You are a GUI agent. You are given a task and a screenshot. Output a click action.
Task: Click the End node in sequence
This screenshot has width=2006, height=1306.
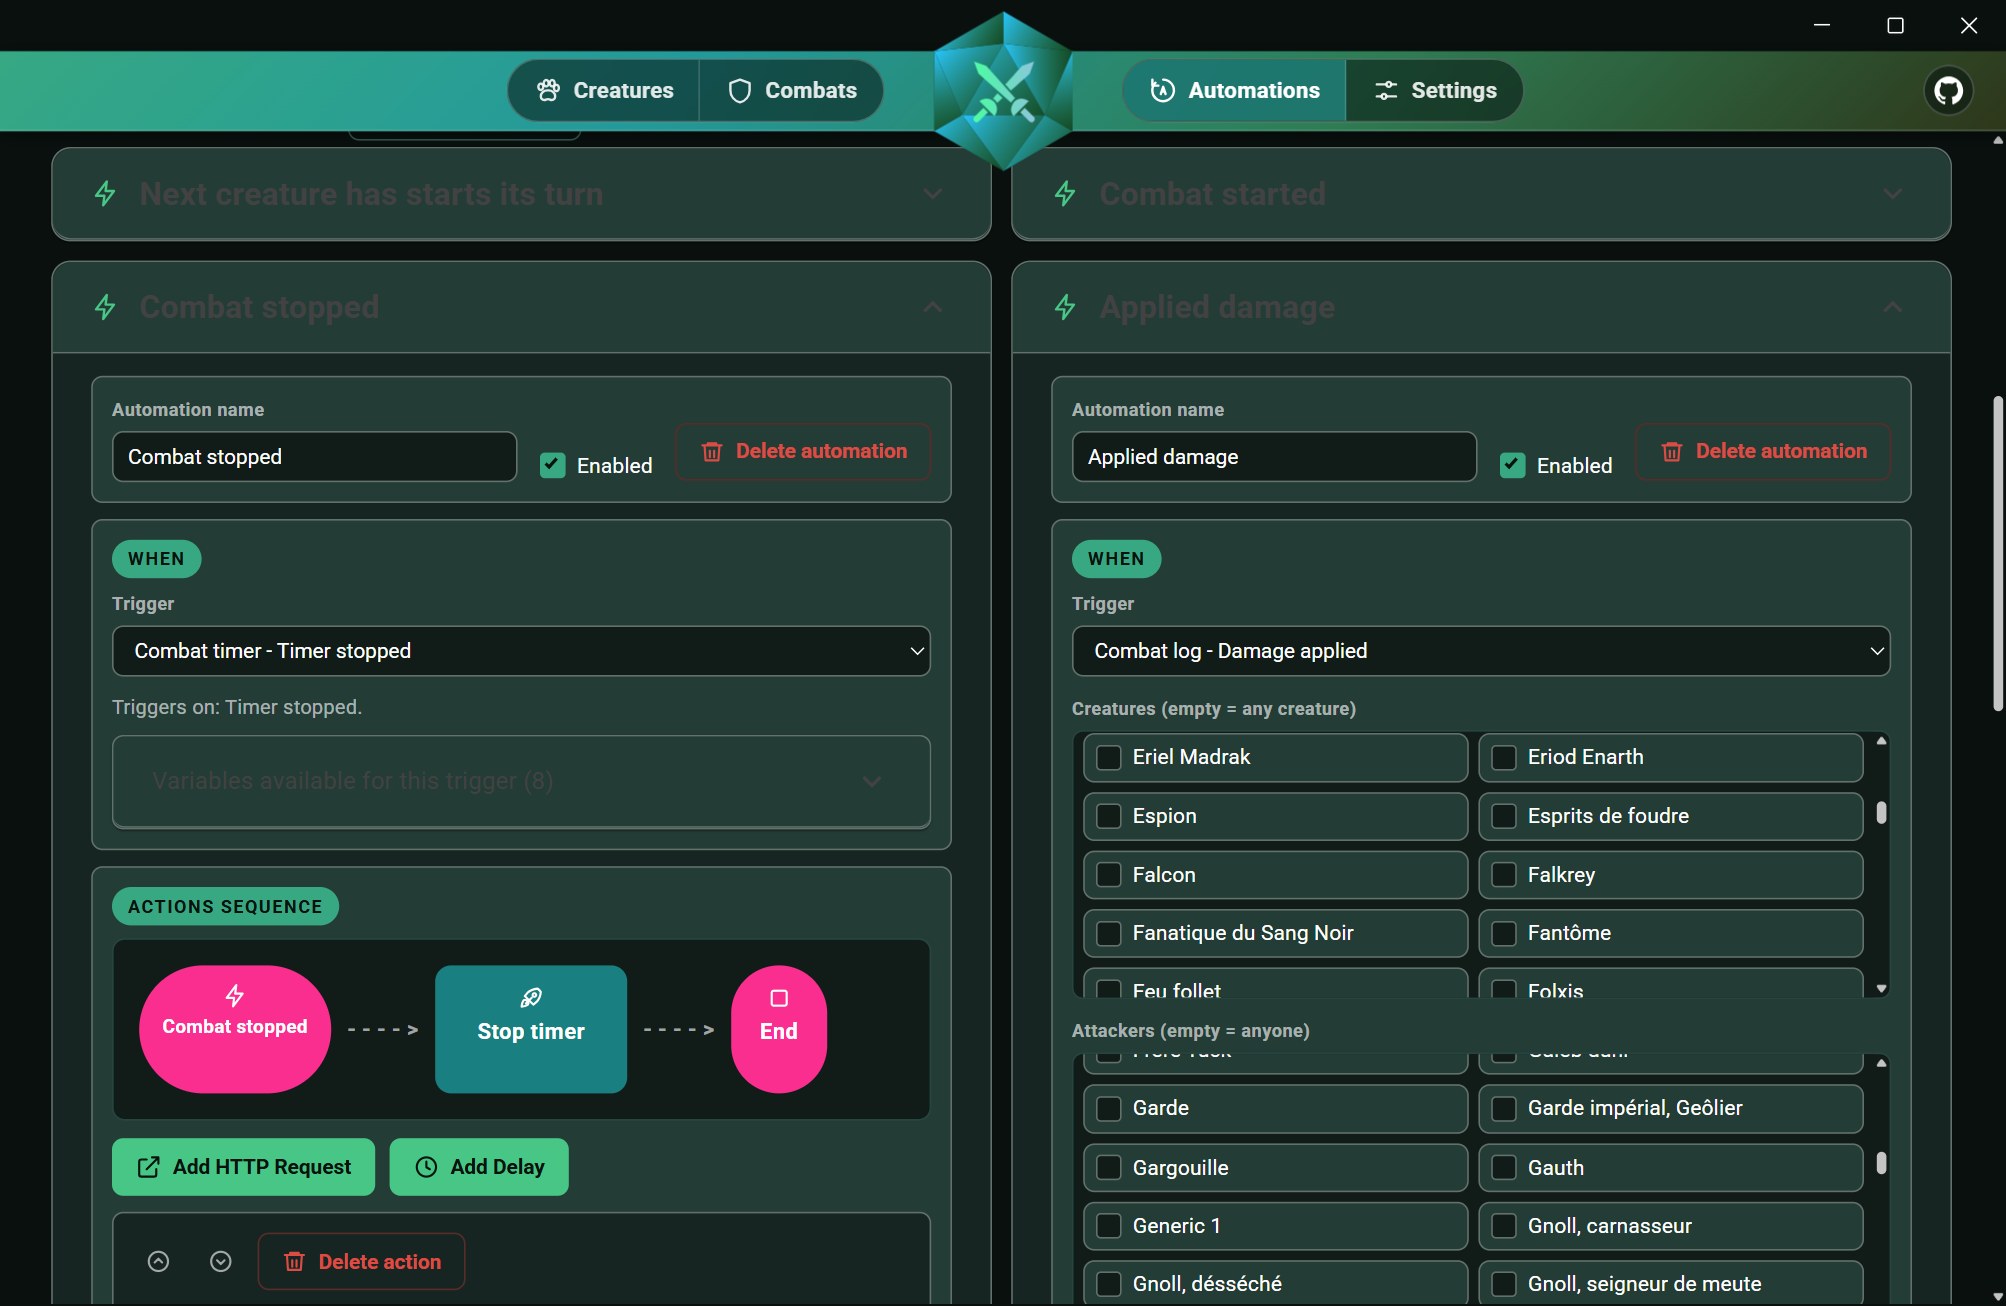[779, 1029]
